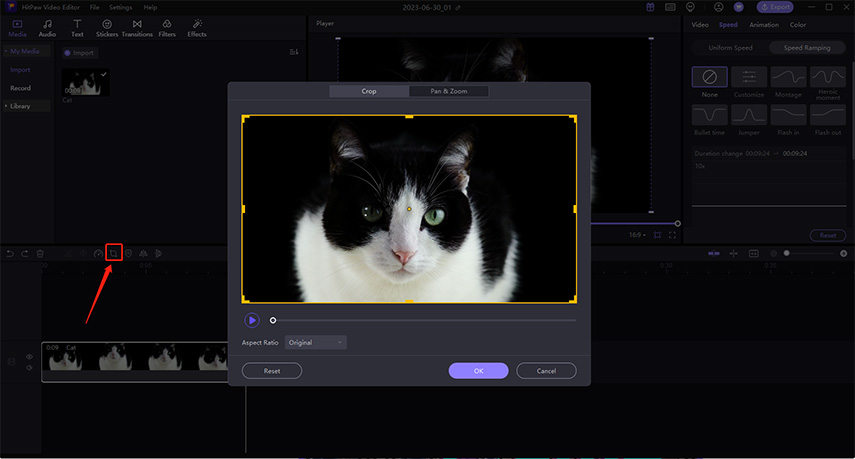Image resolution: width=855 pixels, height=459 pixels.
Task: Open the Transitions panel icon
Action: point(137,24)
